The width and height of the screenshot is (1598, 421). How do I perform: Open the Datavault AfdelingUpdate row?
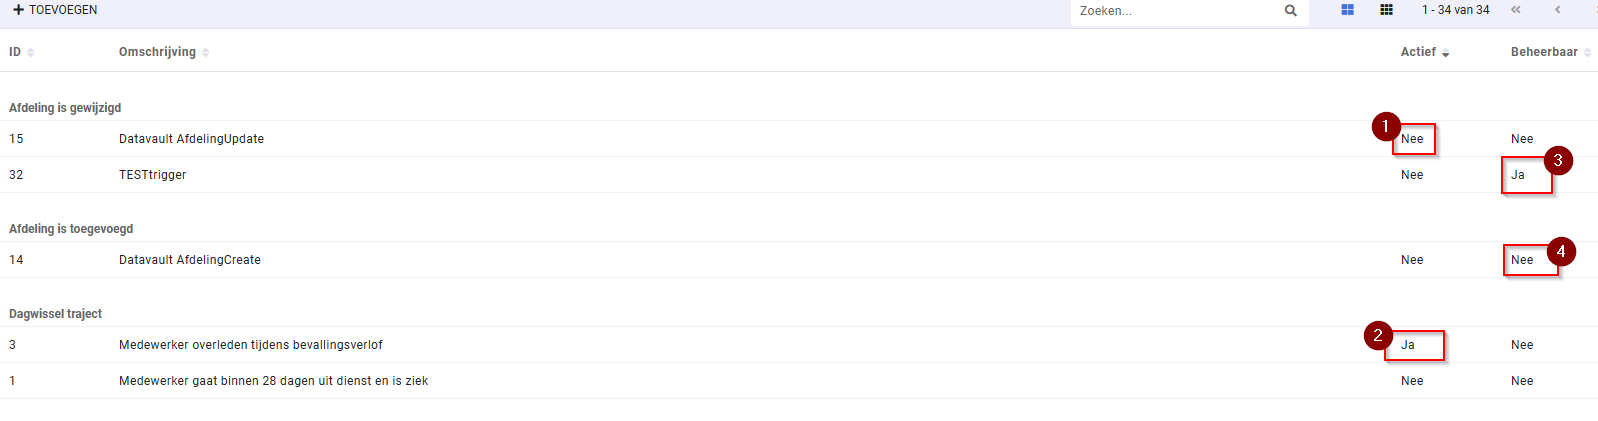point(799,139)
